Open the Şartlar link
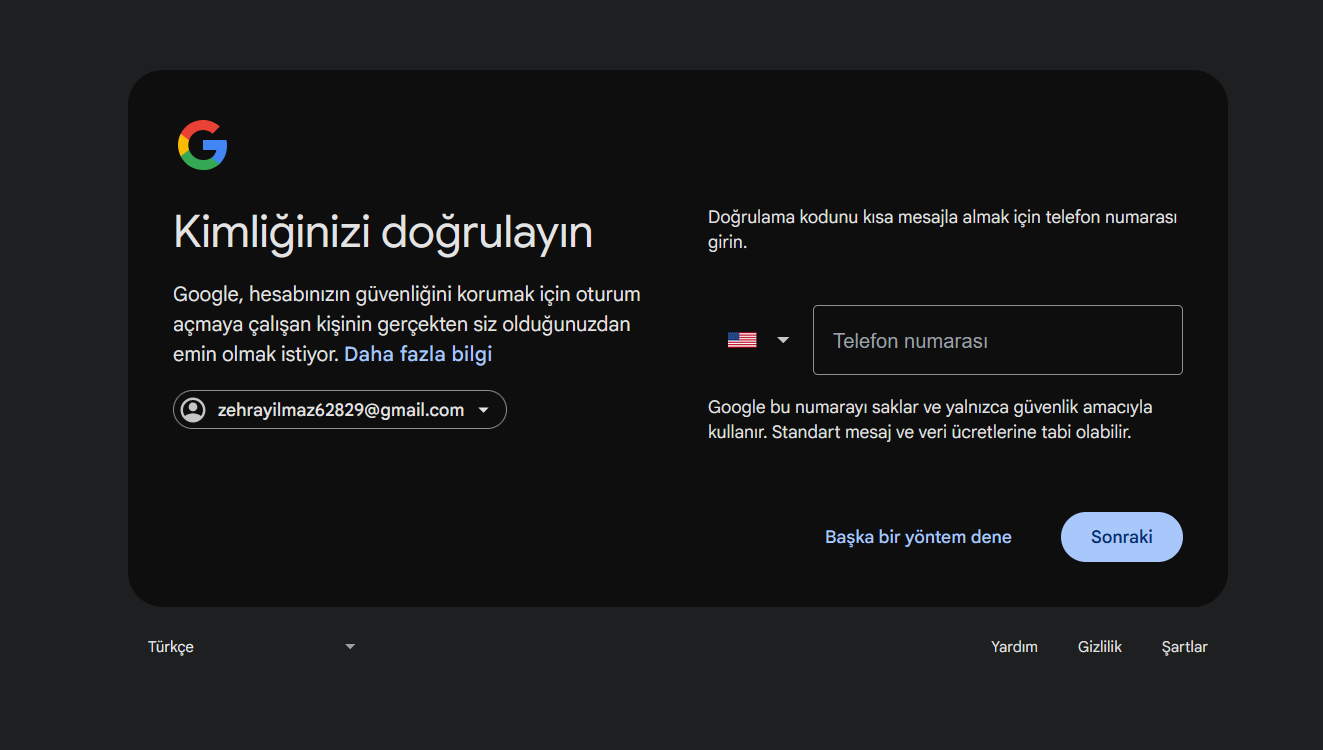1323x750 pixels. pyautogui.click(x=1185, y=647)
